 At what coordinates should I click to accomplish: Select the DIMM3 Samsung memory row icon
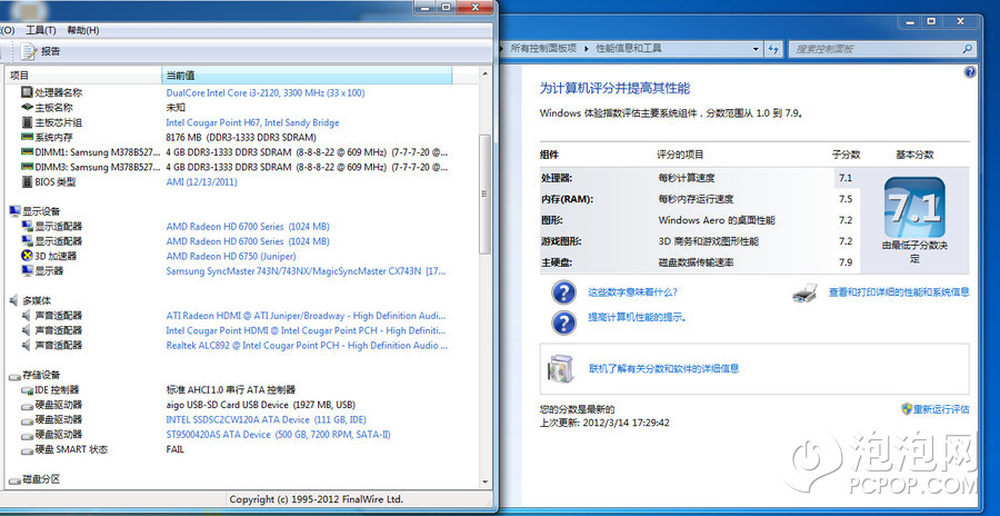[x=27, y=166]
